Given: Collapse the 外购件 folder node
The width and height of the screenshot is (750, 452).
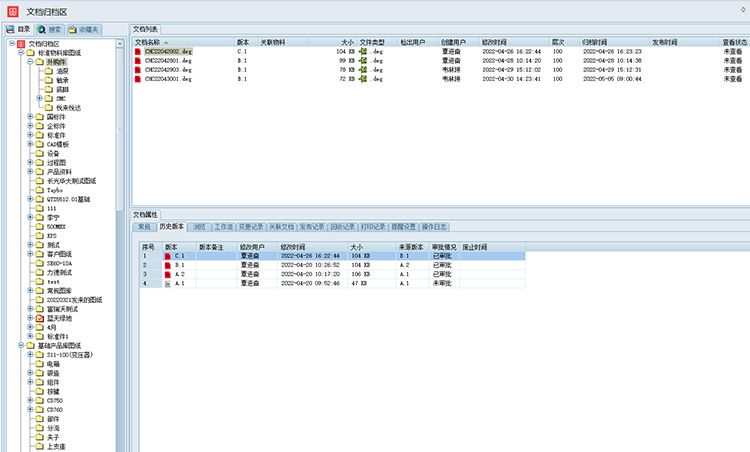Looking at the screenshot, I should [x=30, y=62].
